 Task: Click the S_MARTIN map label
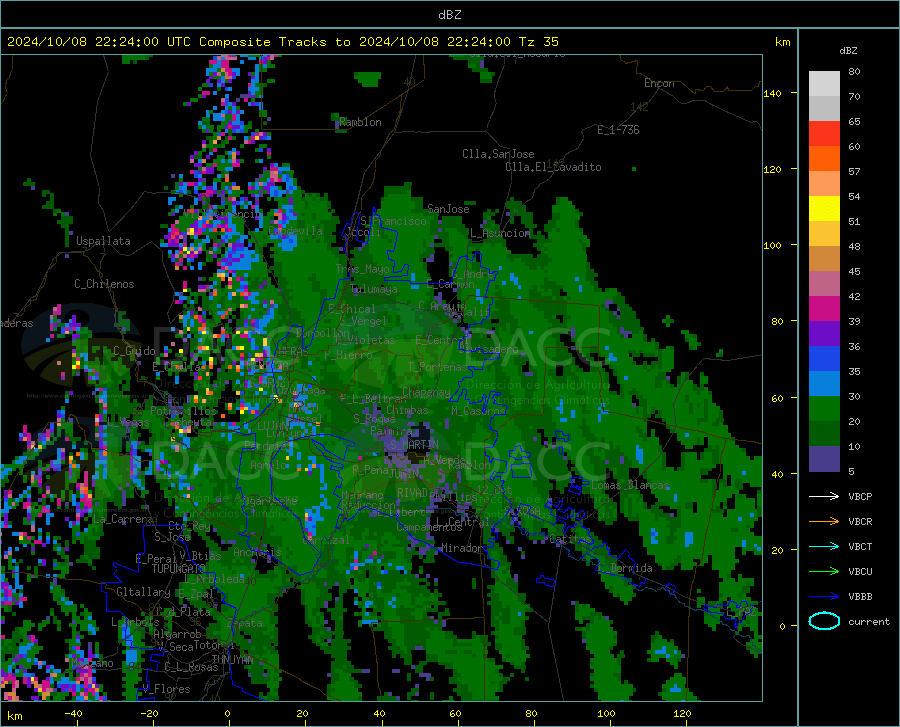coord(414,445)
